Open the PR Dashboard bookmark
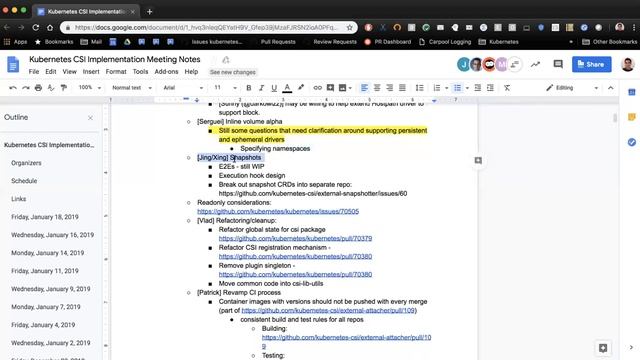Image resolution: width=640 pixels, height=360 pixels. [x=388, y=42]
